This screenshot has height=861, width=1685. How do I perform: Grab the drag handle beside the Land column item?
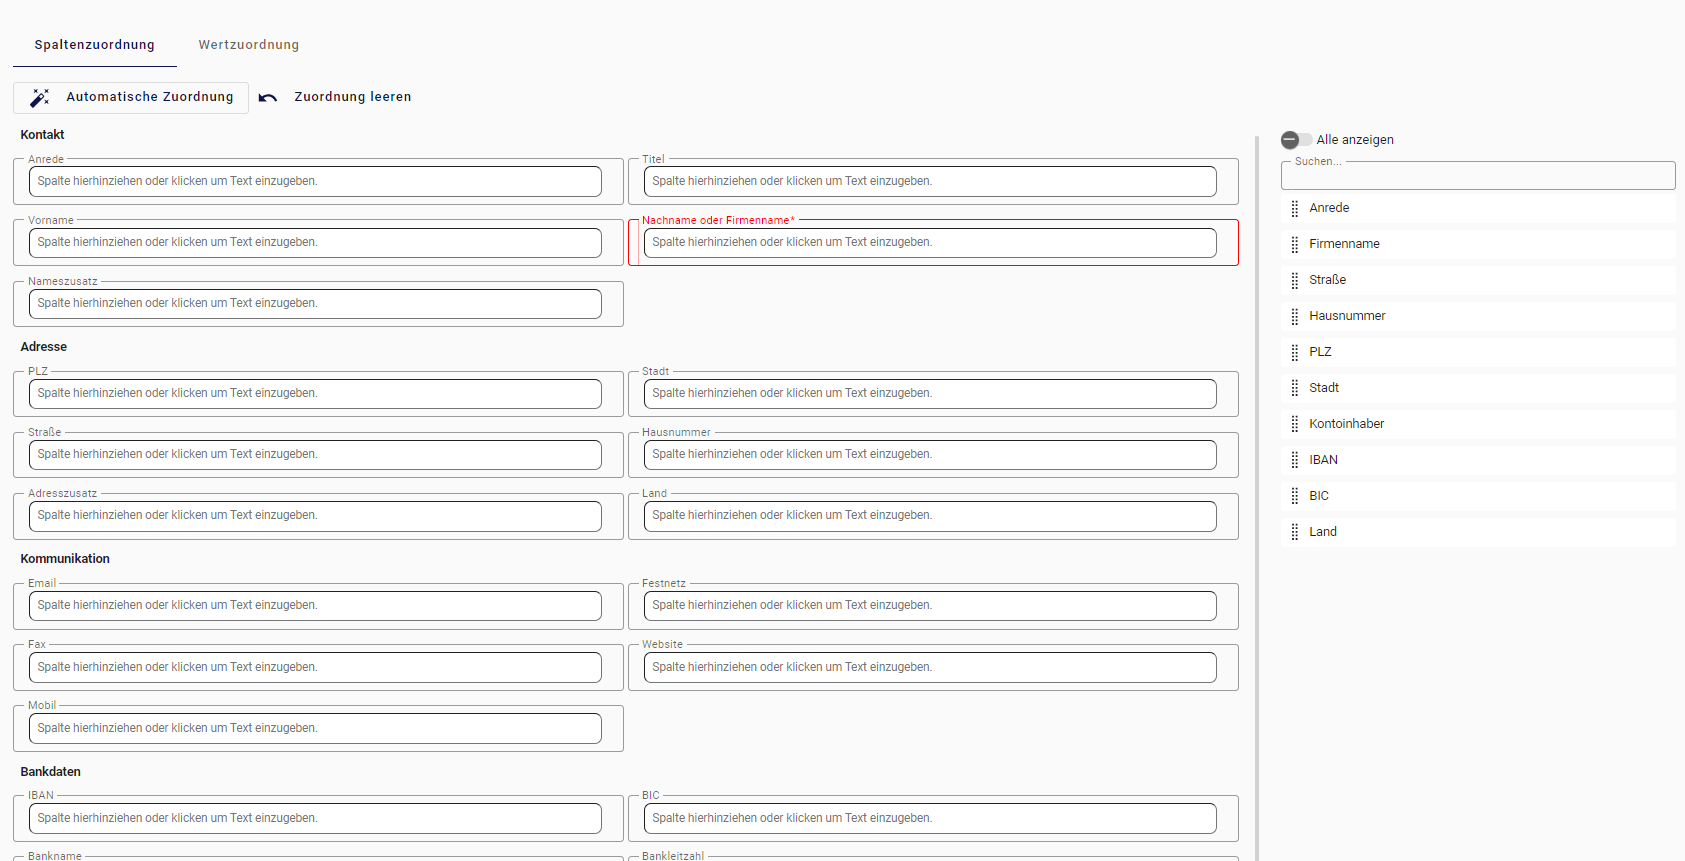1295,532
